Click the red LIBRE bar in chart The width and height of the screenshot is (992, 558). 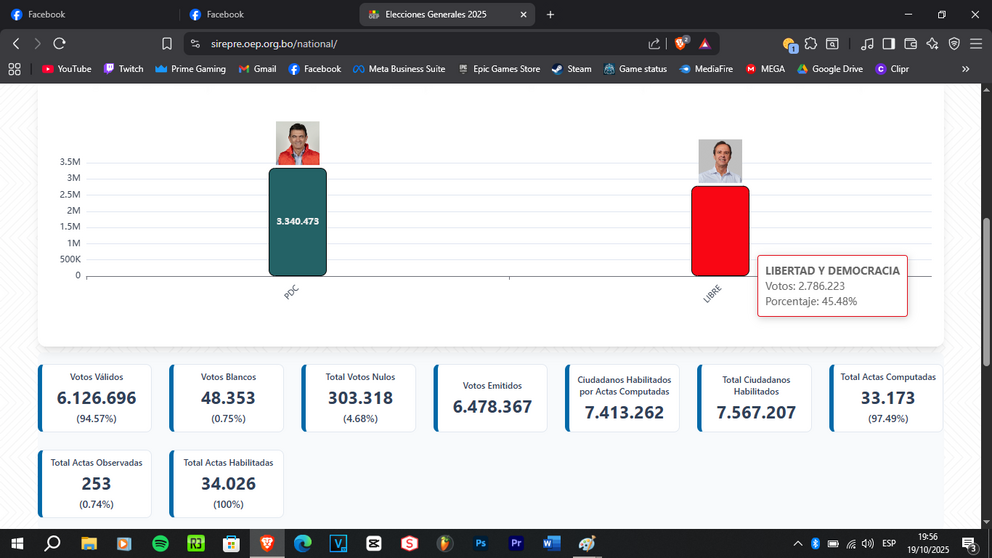pyautogui.click(x=720, y=231)
